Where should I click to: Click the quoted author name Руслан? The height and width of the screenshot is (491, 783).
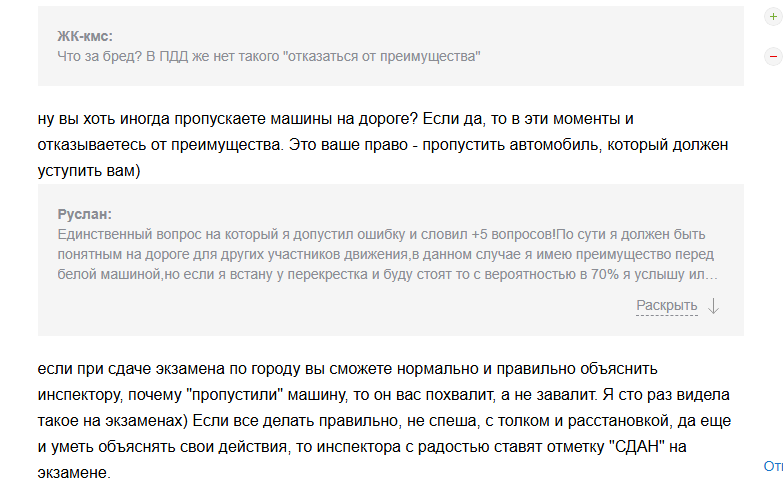tap(84, 214)
